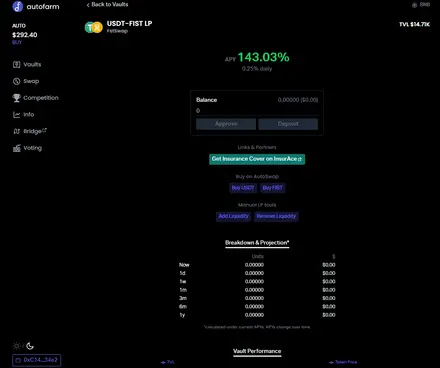This screenshot has width=440, height=368.
Task: Click the Now row label
Action: [x=184, y=265]
